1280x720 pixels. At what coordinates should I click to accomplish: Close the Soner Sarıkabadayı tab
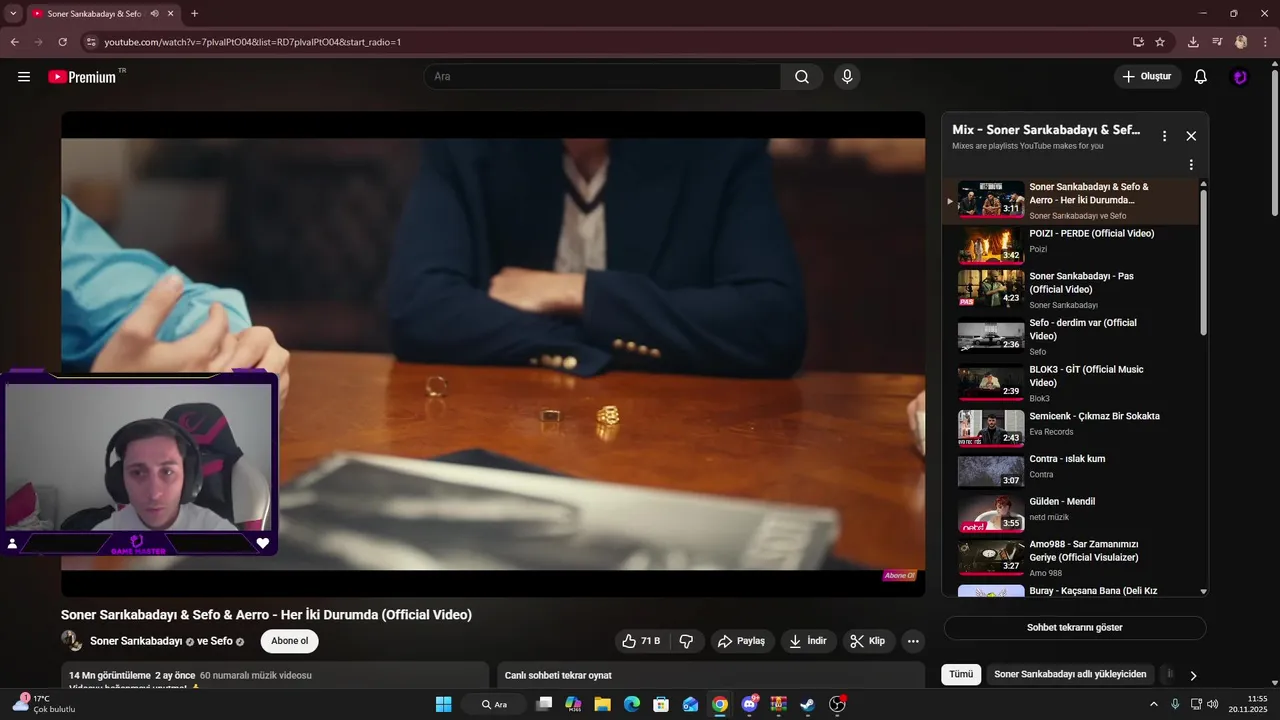coord(171,14)
